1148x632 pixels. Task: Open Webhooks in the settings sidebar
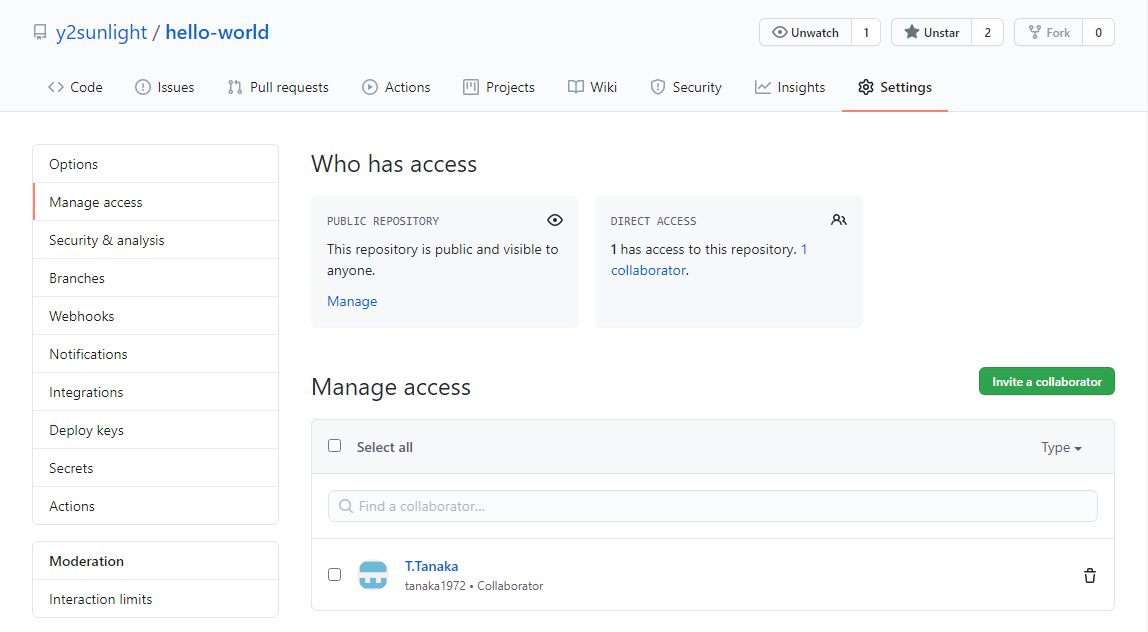(82, 316)
